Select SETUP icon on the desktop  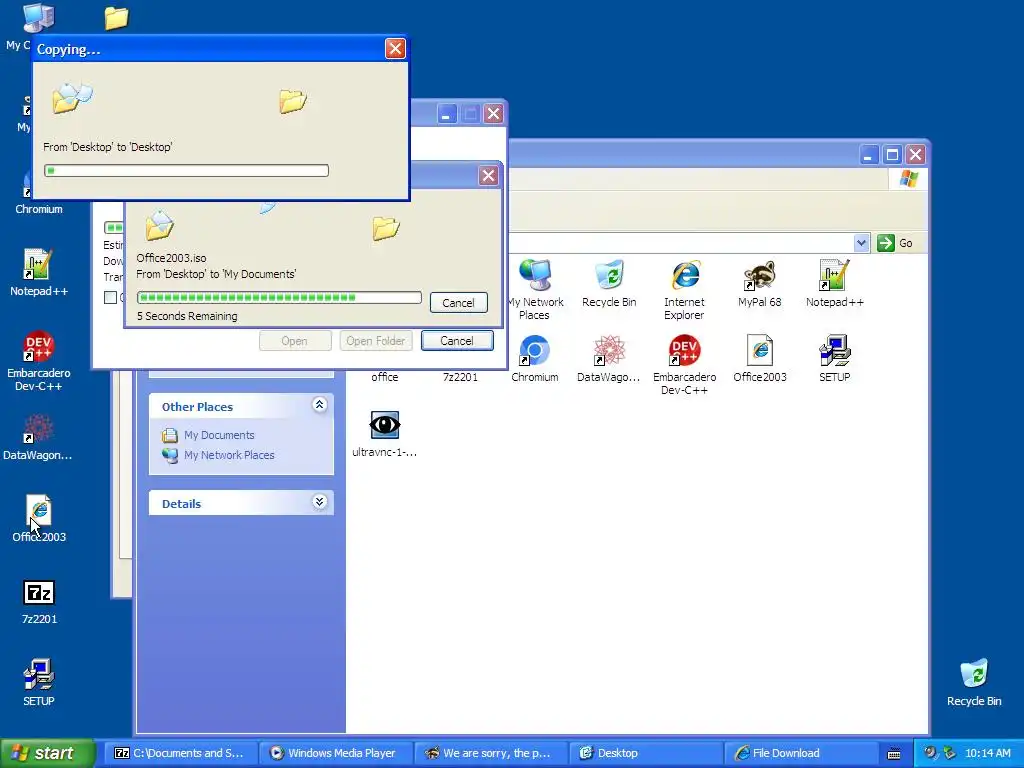(x=39, y=682)
